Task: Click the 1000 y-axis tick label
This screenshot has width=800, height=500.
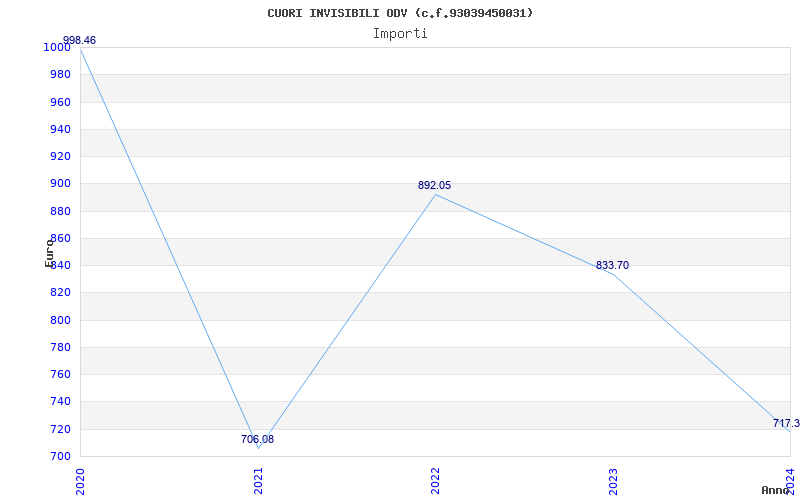Action: (x=56, y=47)
